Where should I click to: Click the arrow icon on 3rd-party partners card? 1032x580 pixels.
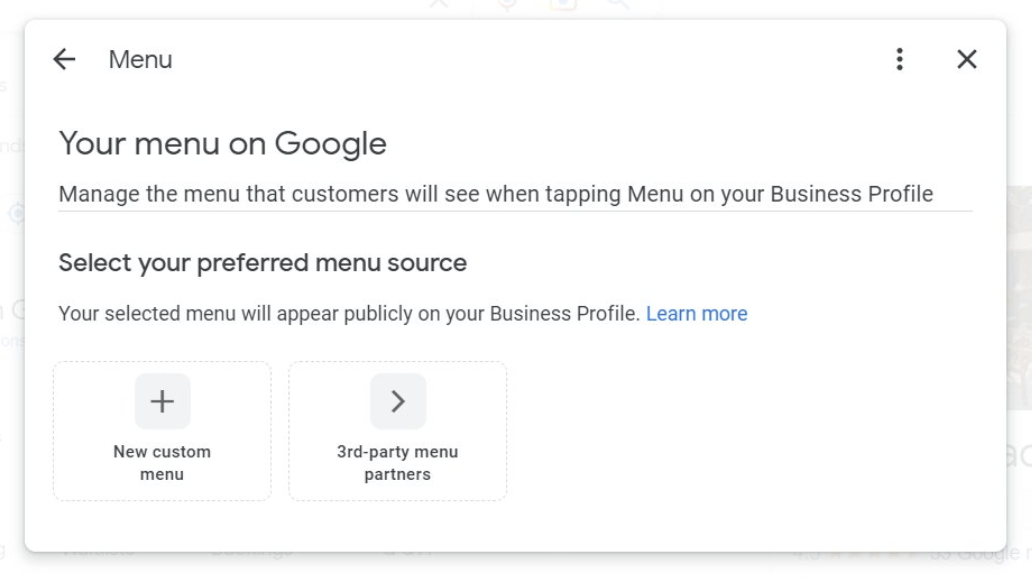398,400
